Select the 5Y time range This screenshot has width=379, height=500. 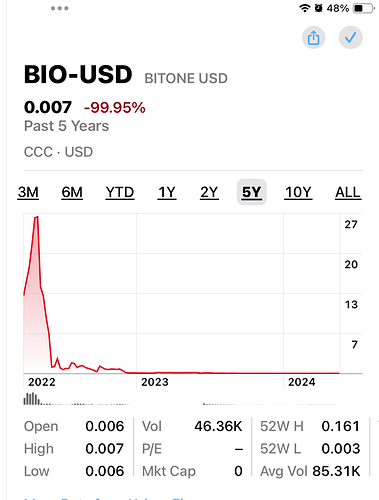coord(252,192)
